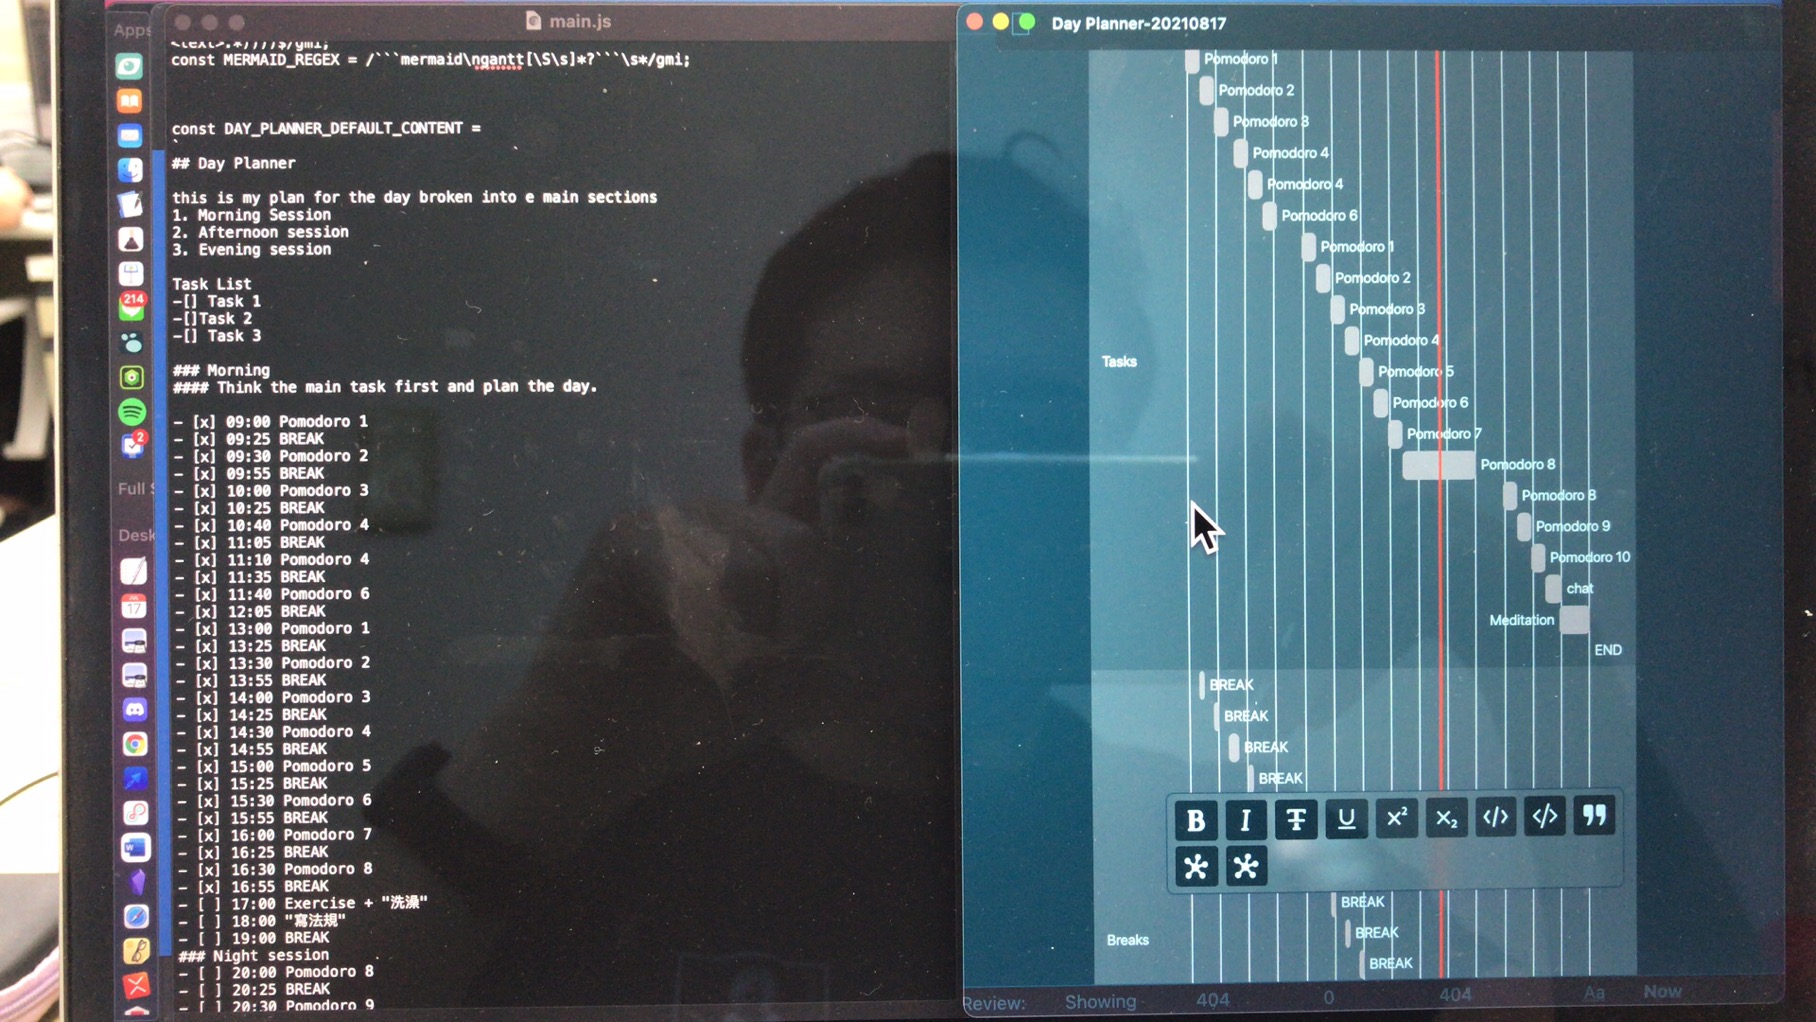Apply subscript with the x₂ icon
1816x1022 pixels.
point(1446,817)
